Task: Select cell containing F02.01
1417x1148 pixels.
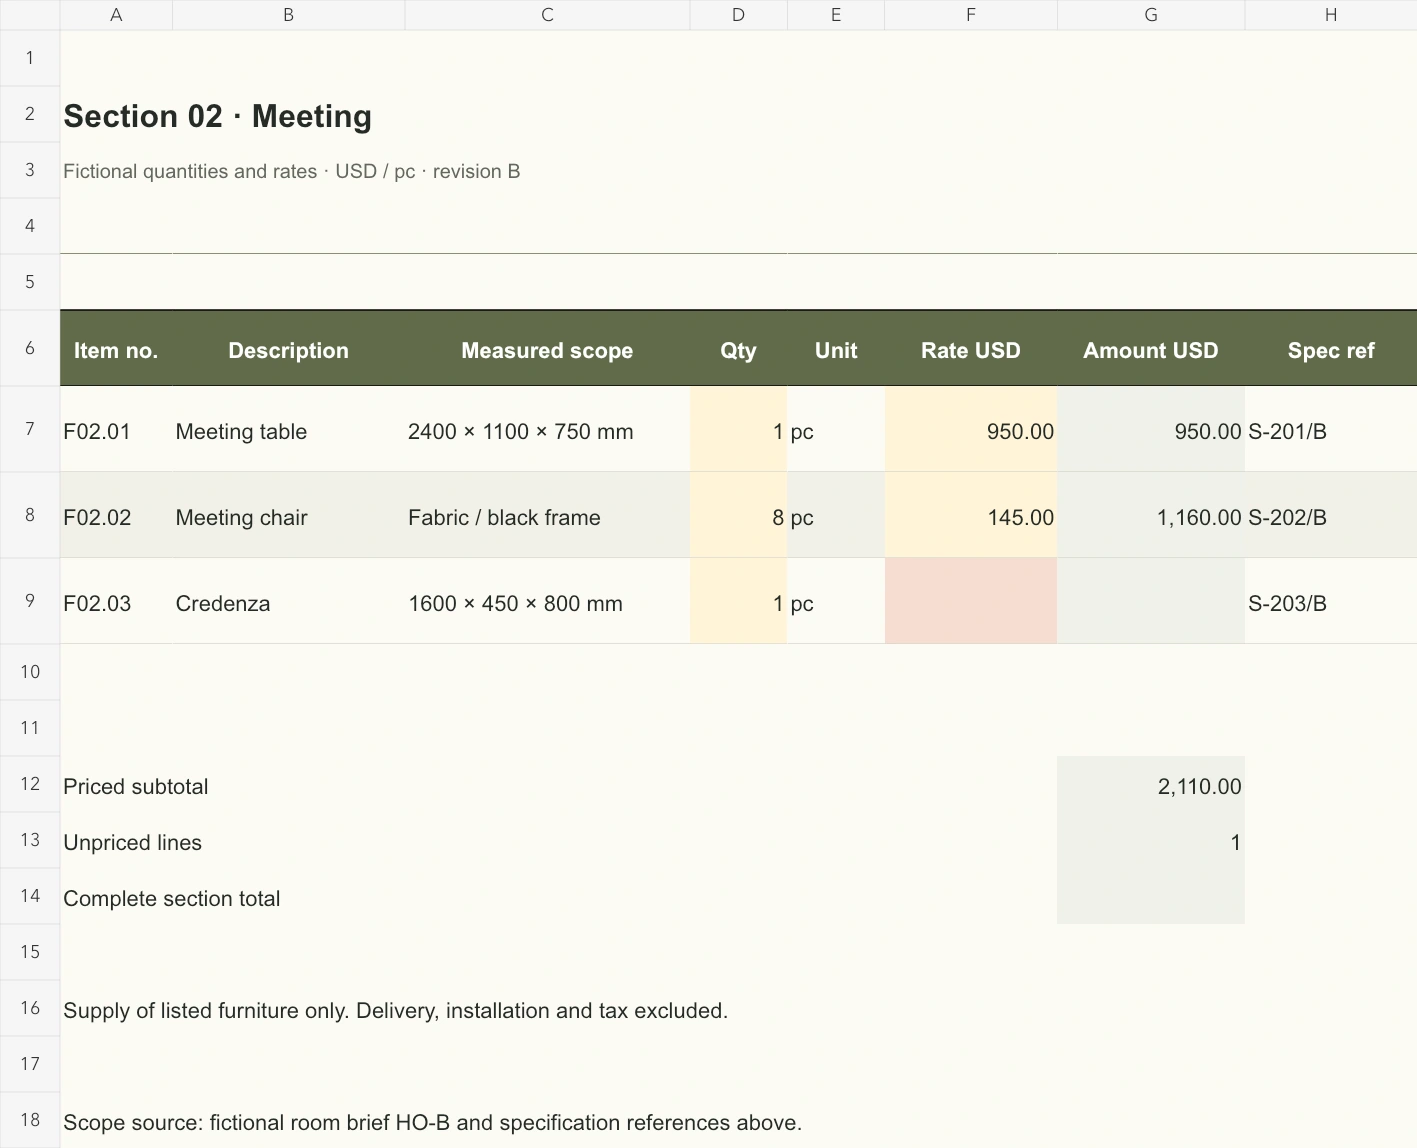Action: pos(116,430)
